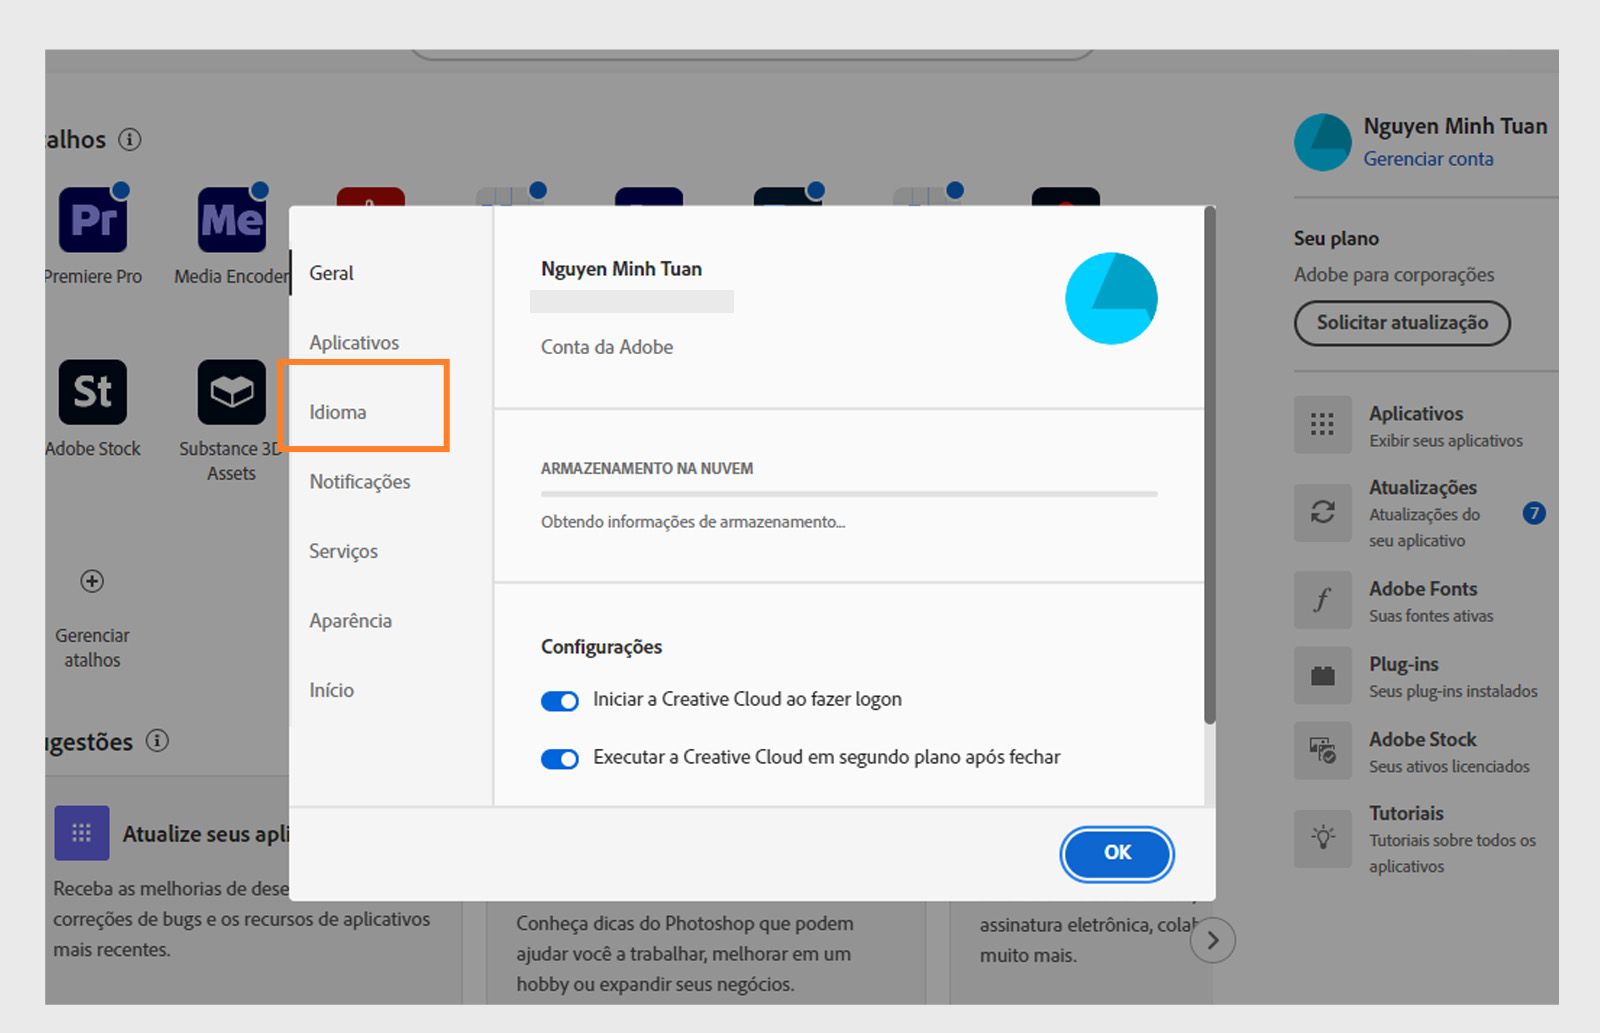
Task: Open Premiere Pro from shortcuts
Action: click(x=93, y=220)
